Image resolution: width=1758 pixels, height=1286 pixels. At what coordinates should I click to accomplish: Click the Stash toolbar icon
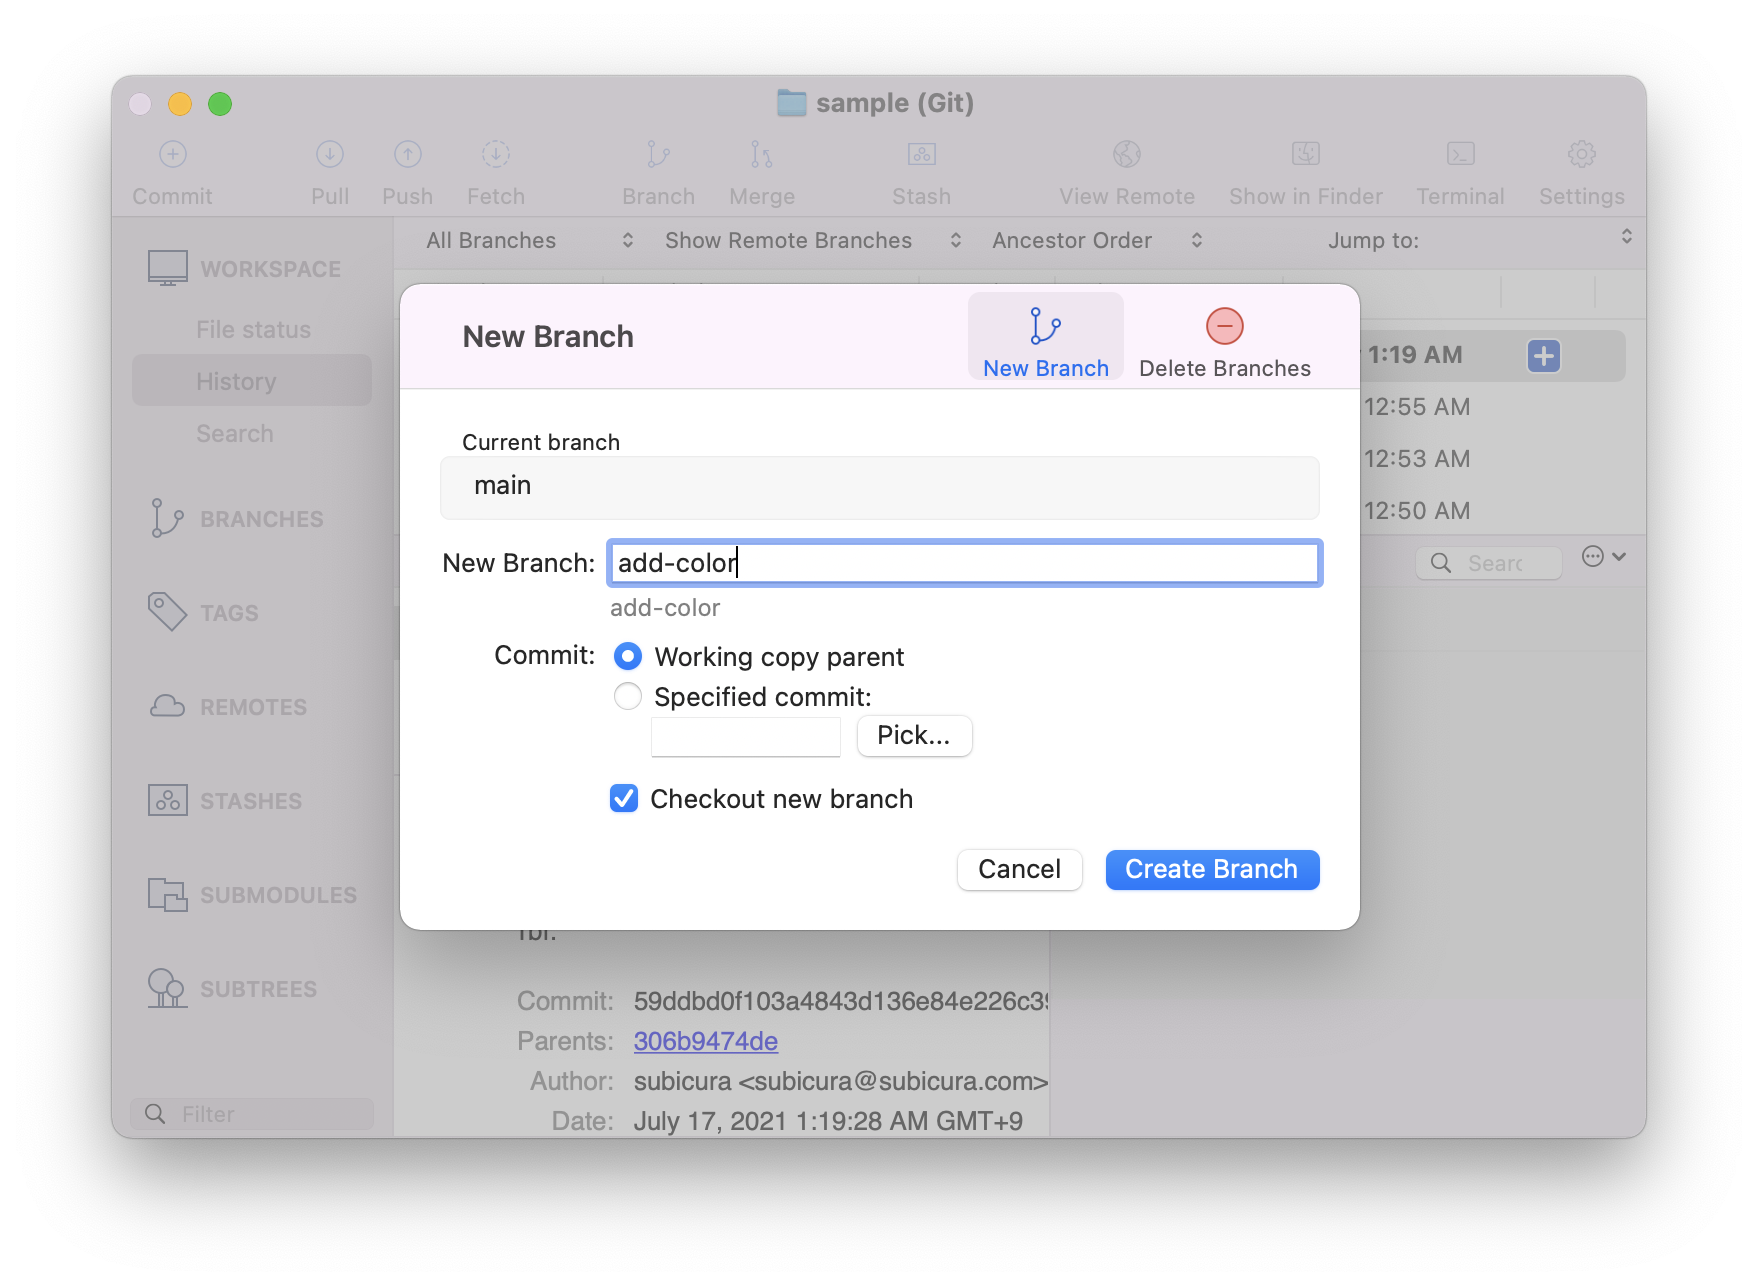click(921, 155)
